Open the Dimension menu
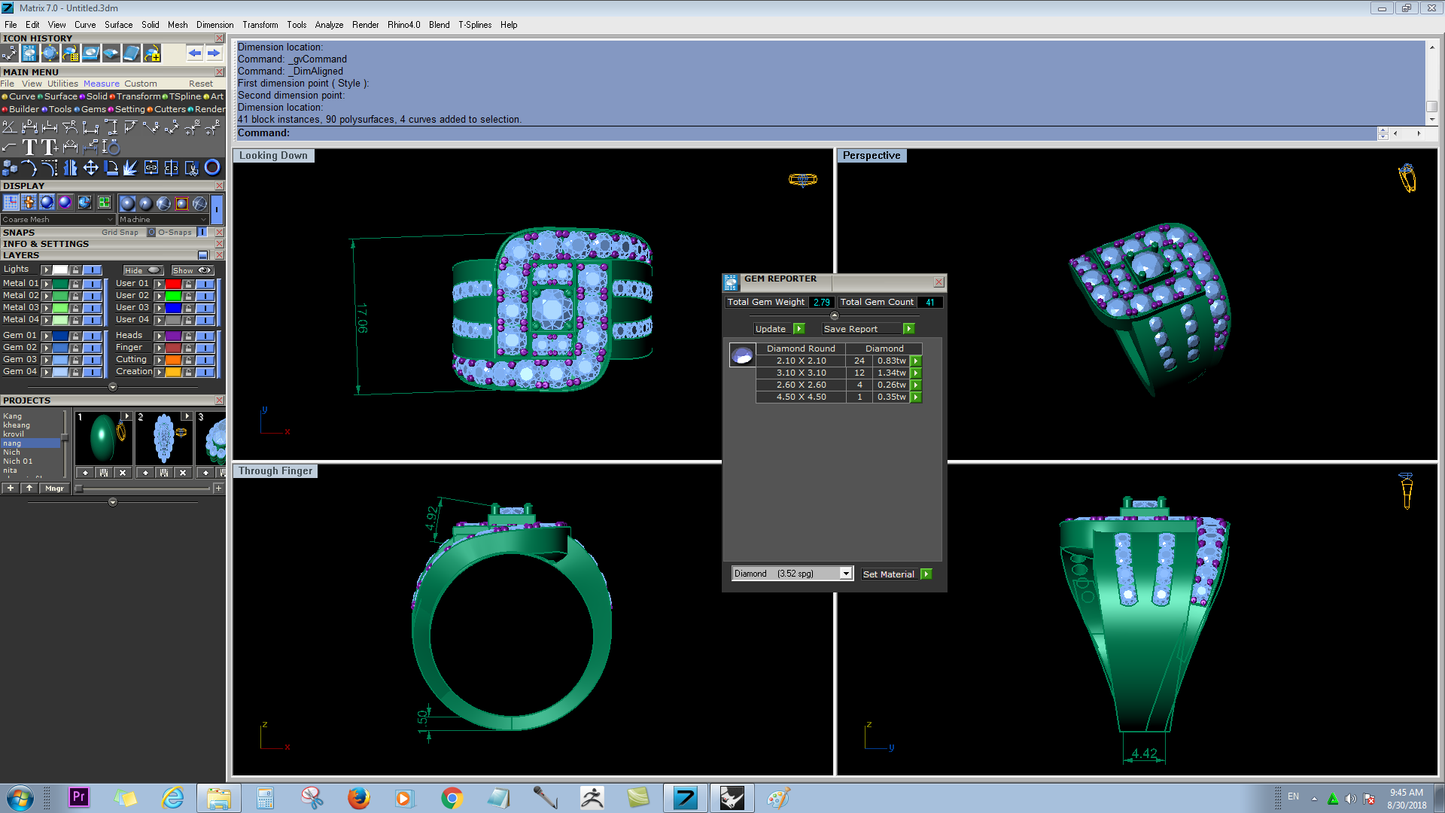 (x=215, y=25)
